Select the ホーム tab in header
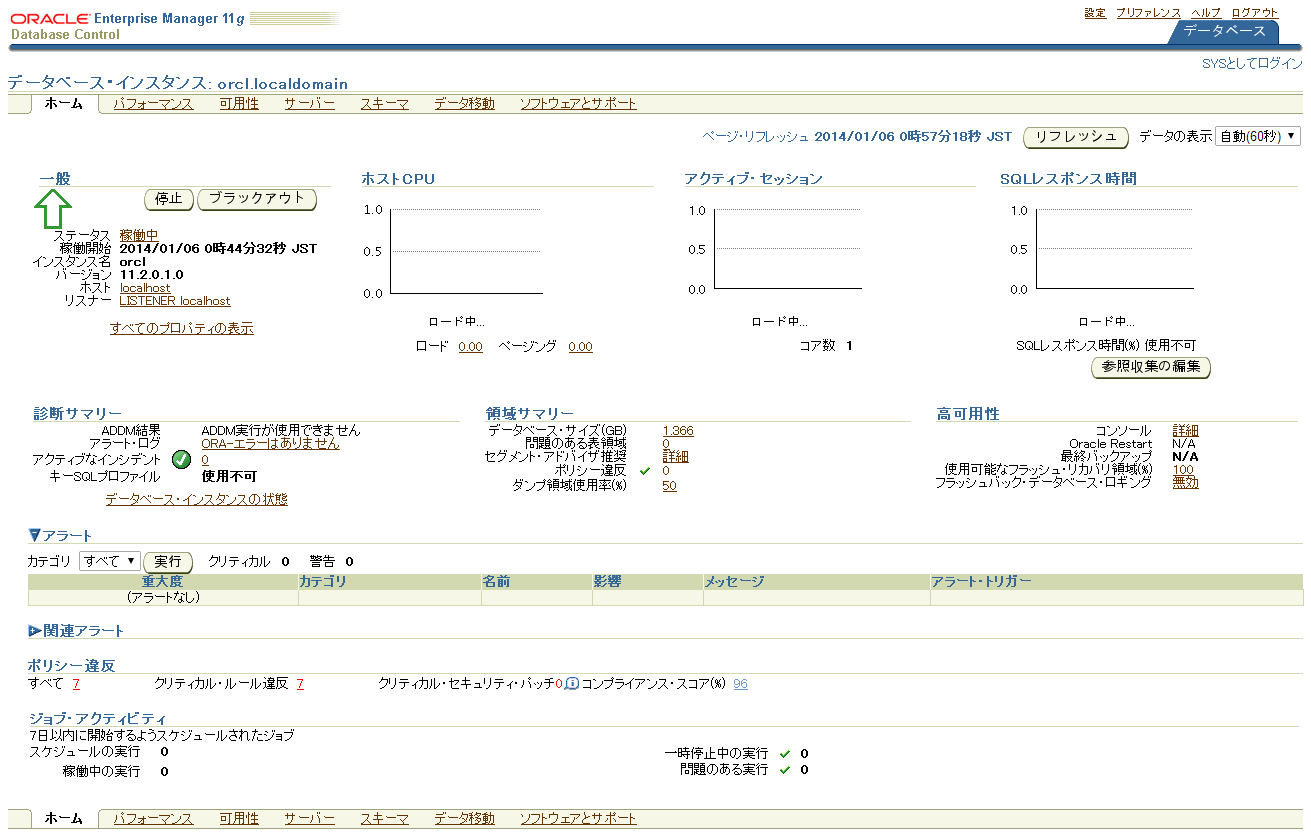 [x=64, y=104]
